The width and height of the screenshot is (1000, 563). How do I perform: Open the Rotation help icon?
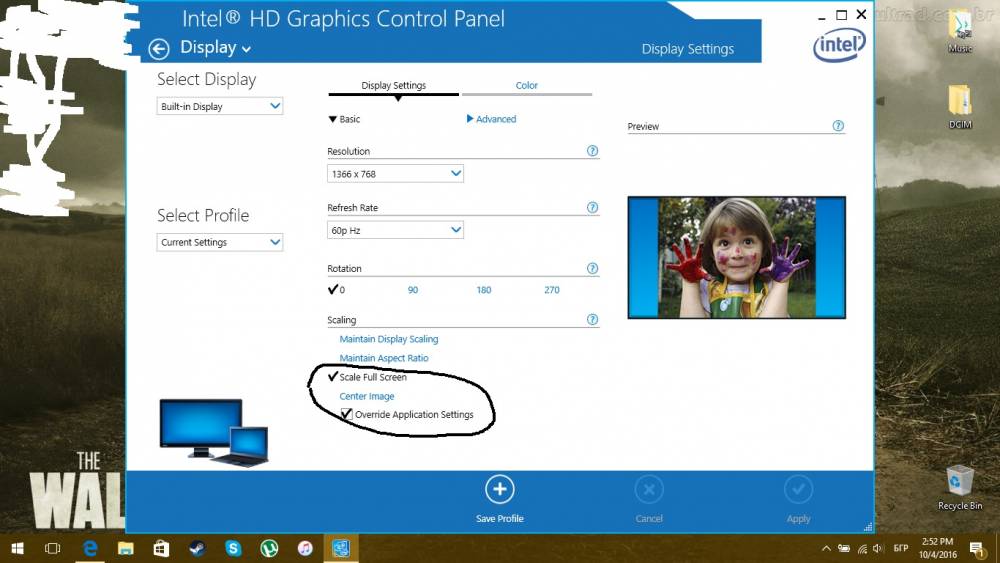point(592,268)
